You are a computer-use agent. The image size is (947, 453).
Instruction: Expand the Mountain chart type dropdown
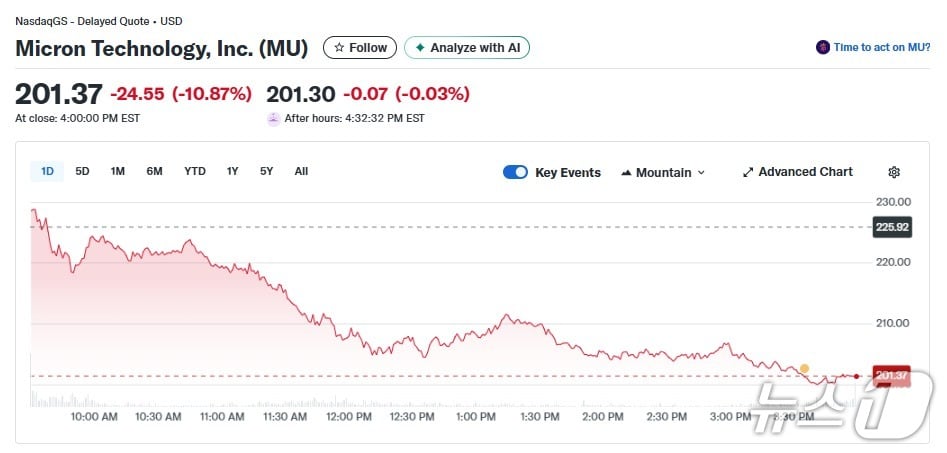(663, 172)
